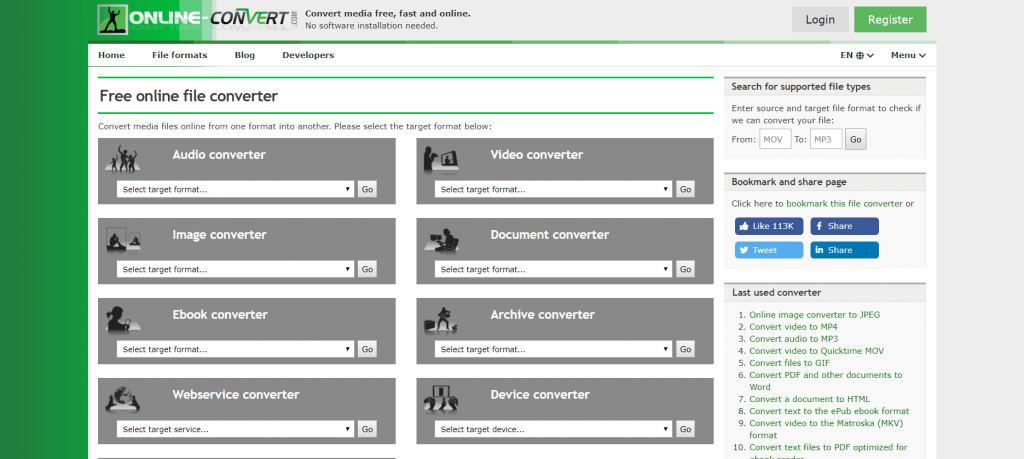
Task: Click the Device converter icon
Action: tap(441, 397)
